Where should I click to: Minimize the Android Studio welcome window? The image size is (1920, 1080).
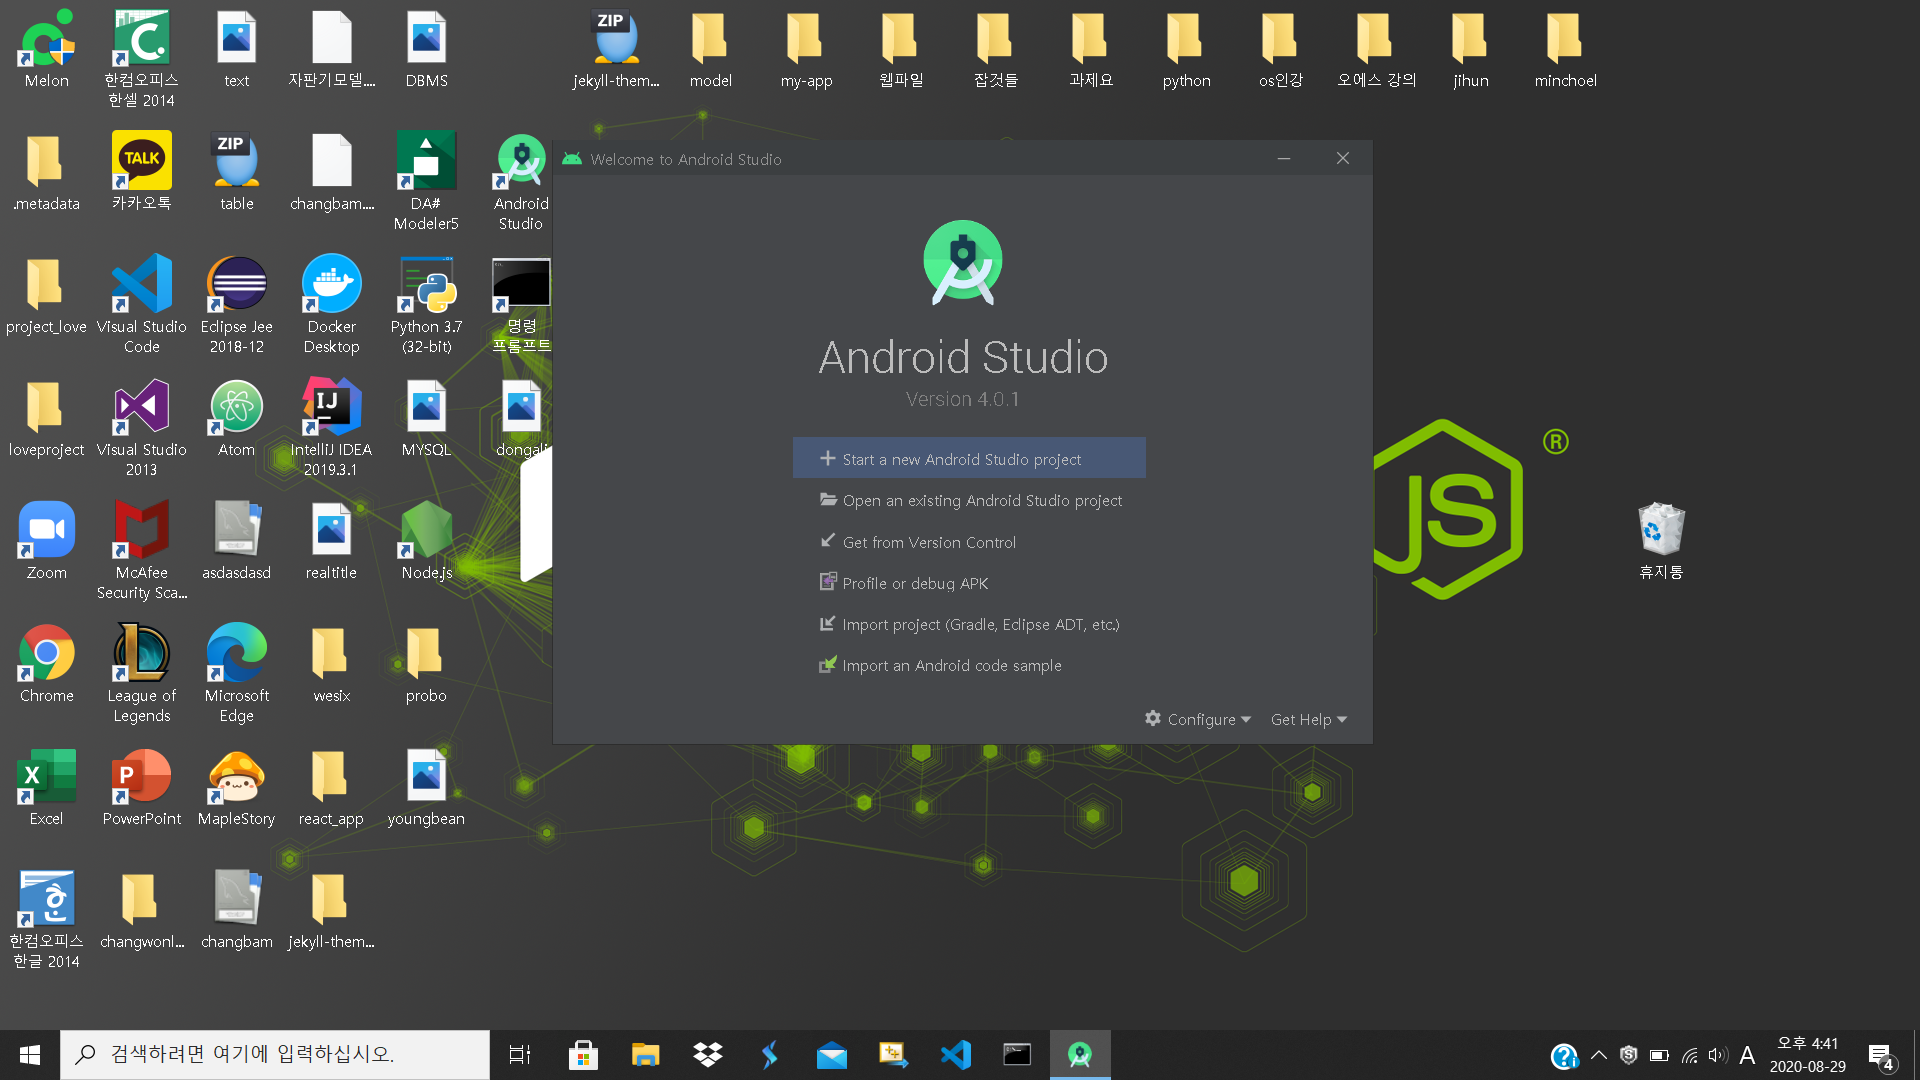click(1284, 159)
